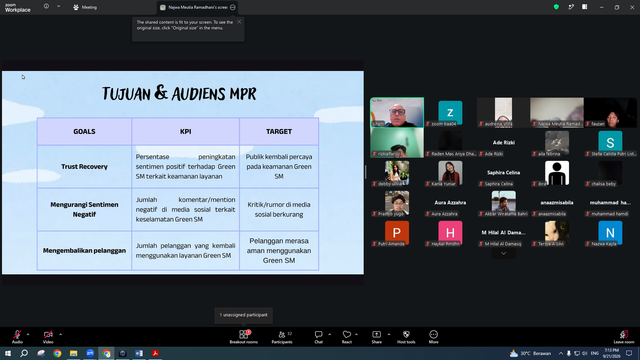640x360 pixels.
Task: Click the slide title Tujuan & Audiens MPR
Action: point(179,93)
